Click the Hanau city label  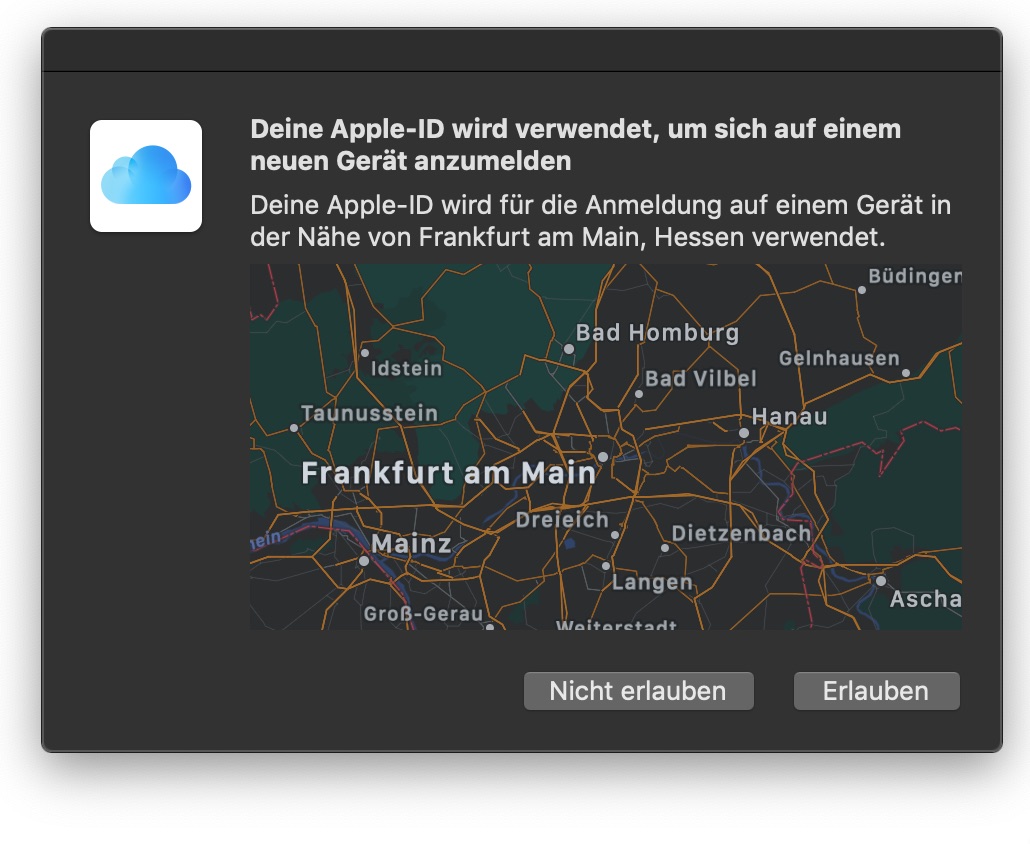pos(789,416)
